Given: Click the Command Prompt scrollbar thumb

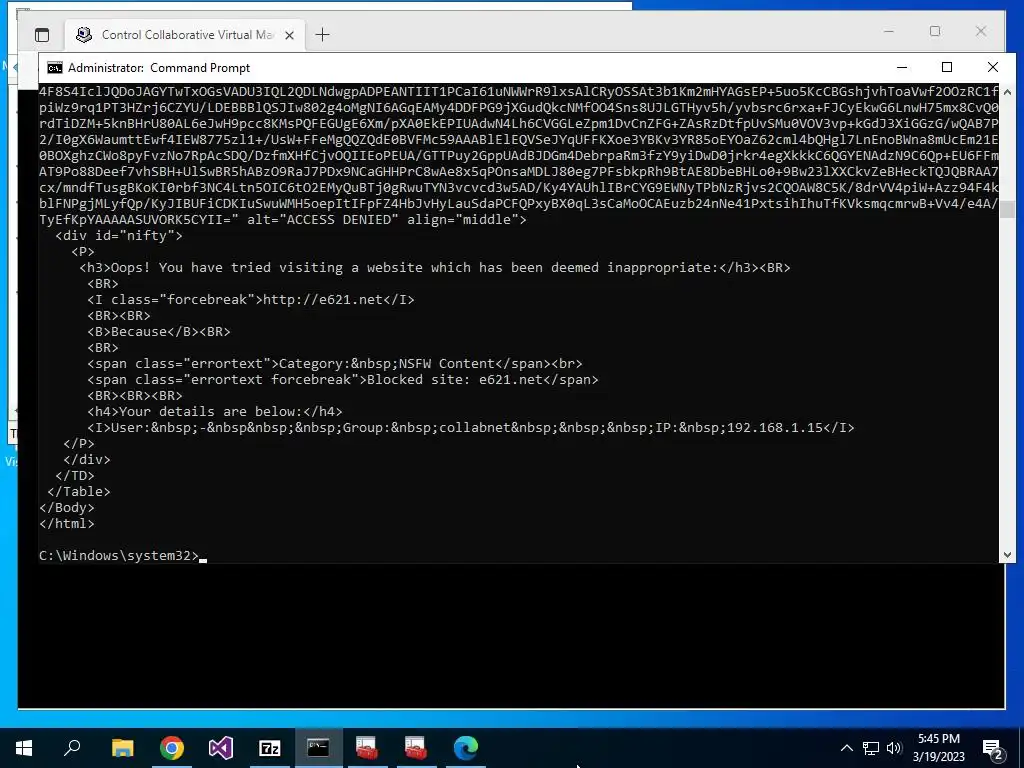Looking at the screenshot, I should 1007,210.
